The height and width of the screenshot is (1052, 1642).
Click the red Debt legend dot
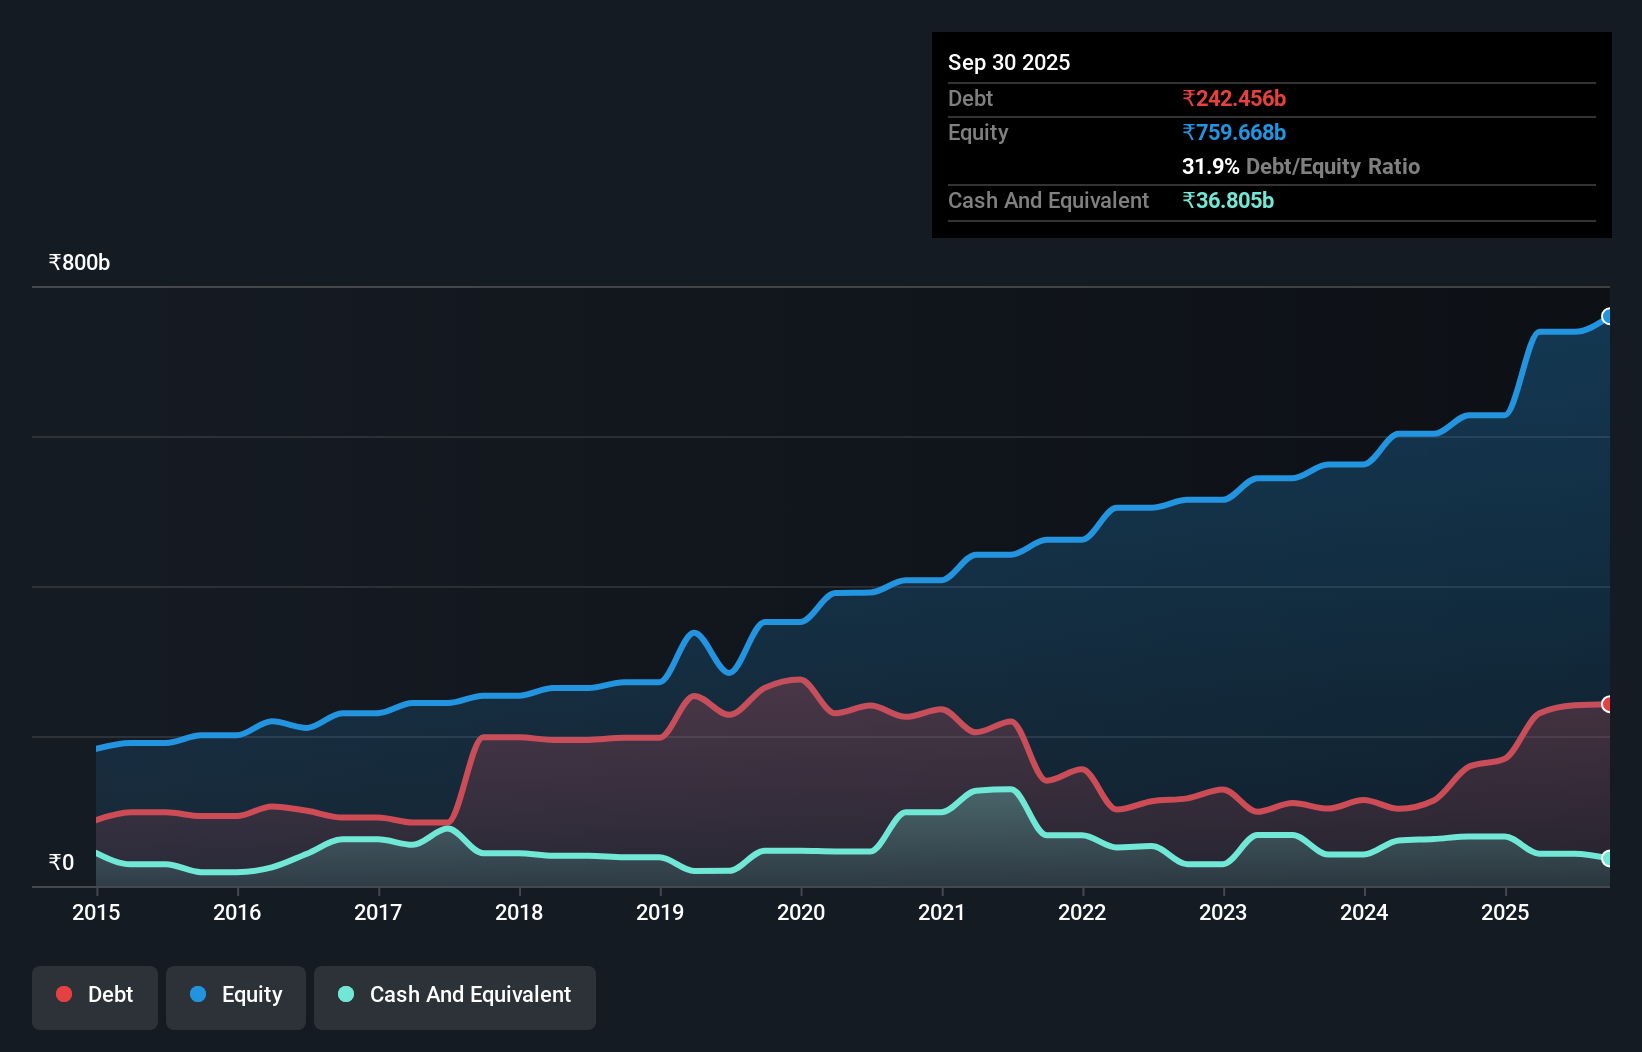[x=62, y=994]
